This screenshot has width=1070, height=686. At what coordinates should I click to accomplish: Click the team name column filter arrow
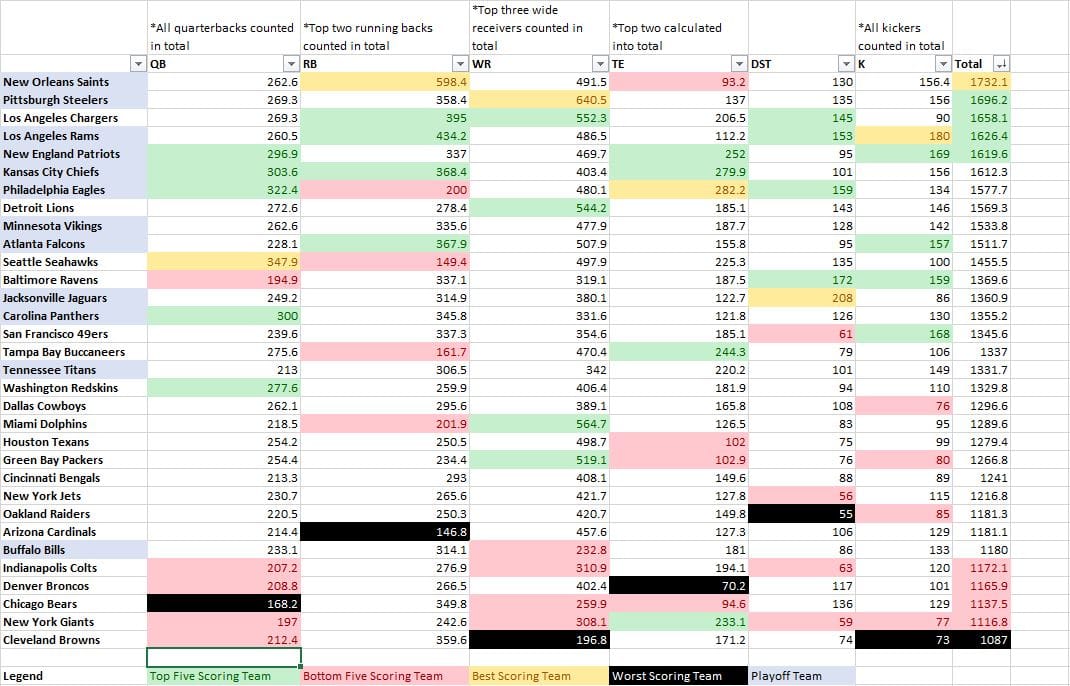(138, 64)
